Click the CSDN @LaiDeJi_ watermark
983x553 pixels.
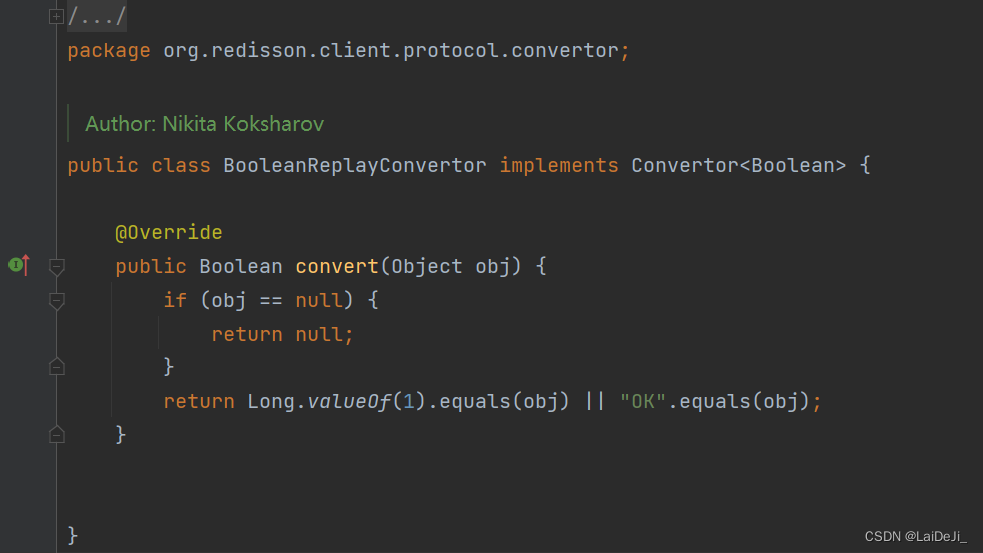pos(915,537)
